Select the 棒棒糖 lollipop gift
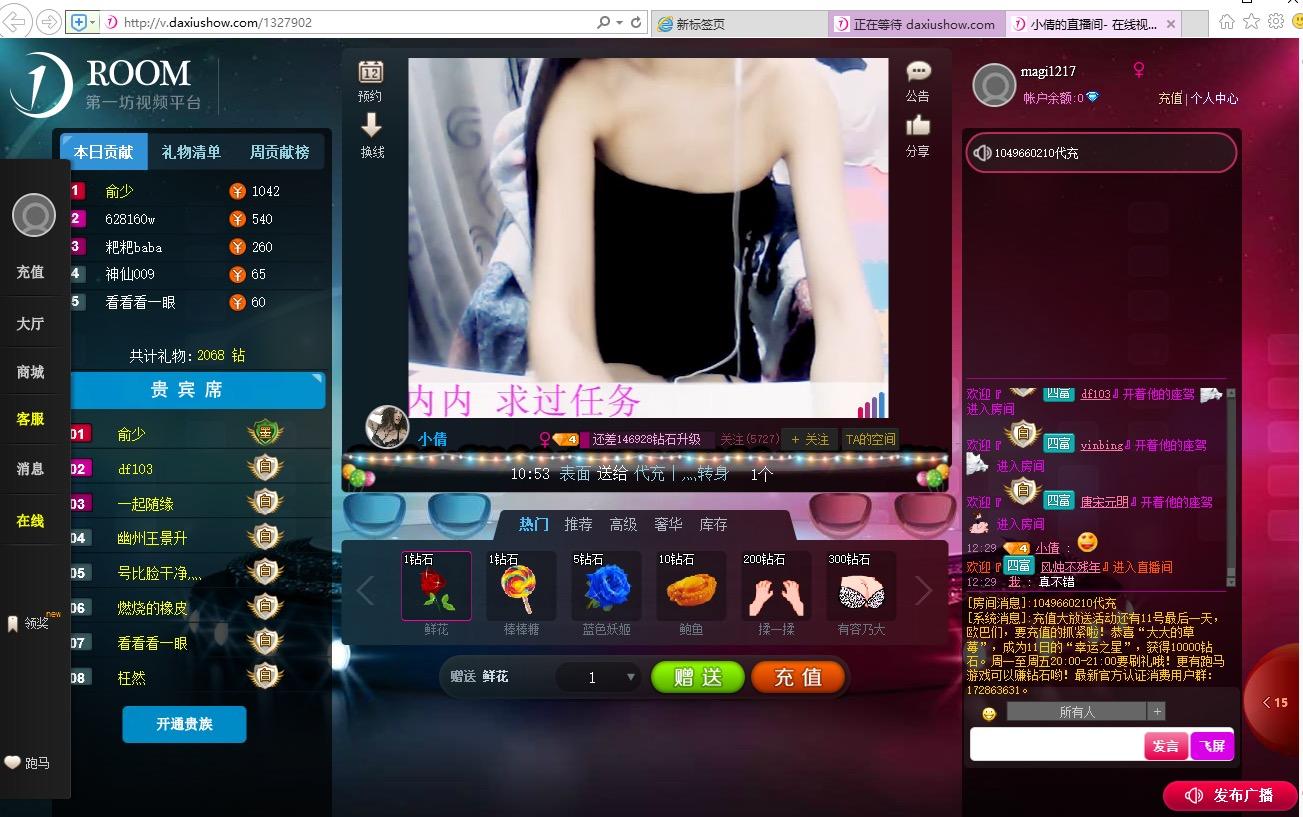The width and height of the screenshot is (1303, 817). pyautogui.click(x=521, y=586)
